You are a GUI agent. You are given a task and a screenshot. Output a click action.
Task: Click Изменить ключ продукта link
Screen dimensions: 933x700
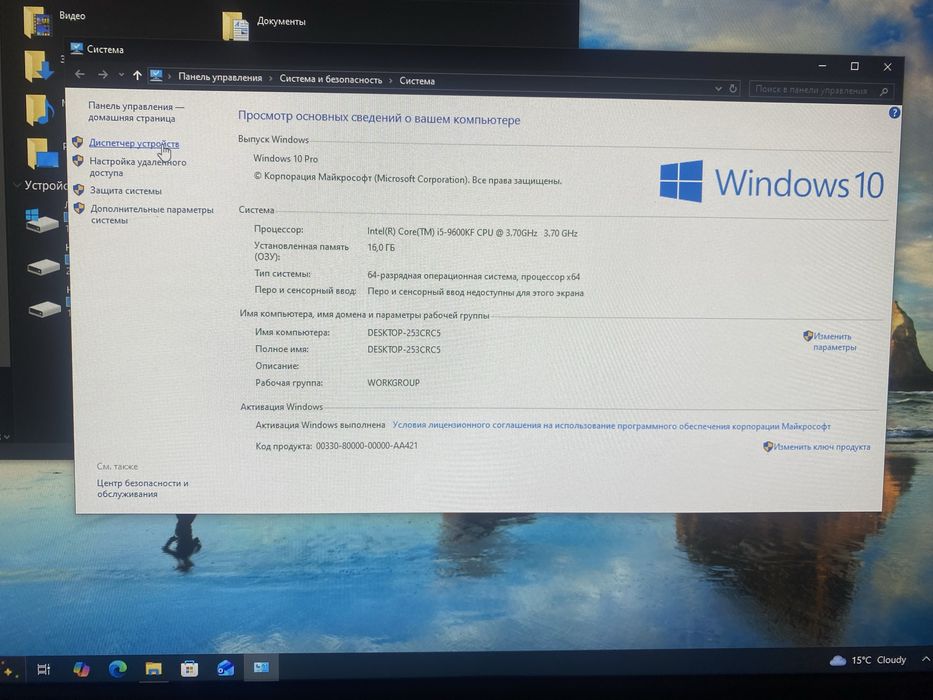point(822,446)
